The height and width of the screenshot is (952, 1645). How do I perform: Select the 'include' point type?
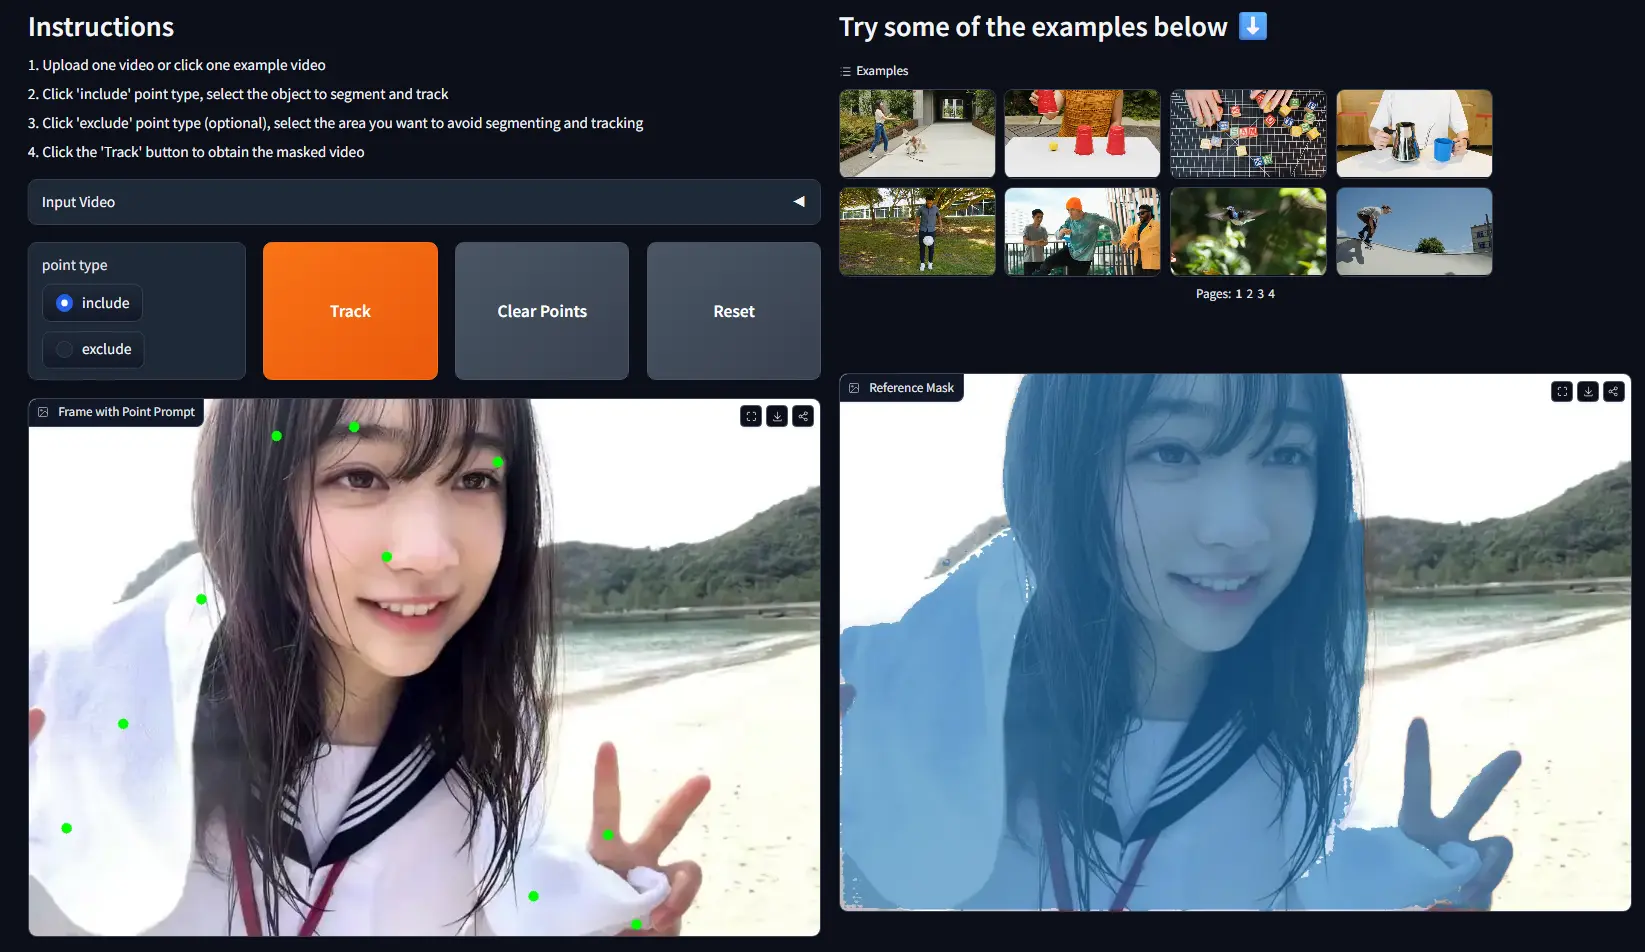(65, 303)
